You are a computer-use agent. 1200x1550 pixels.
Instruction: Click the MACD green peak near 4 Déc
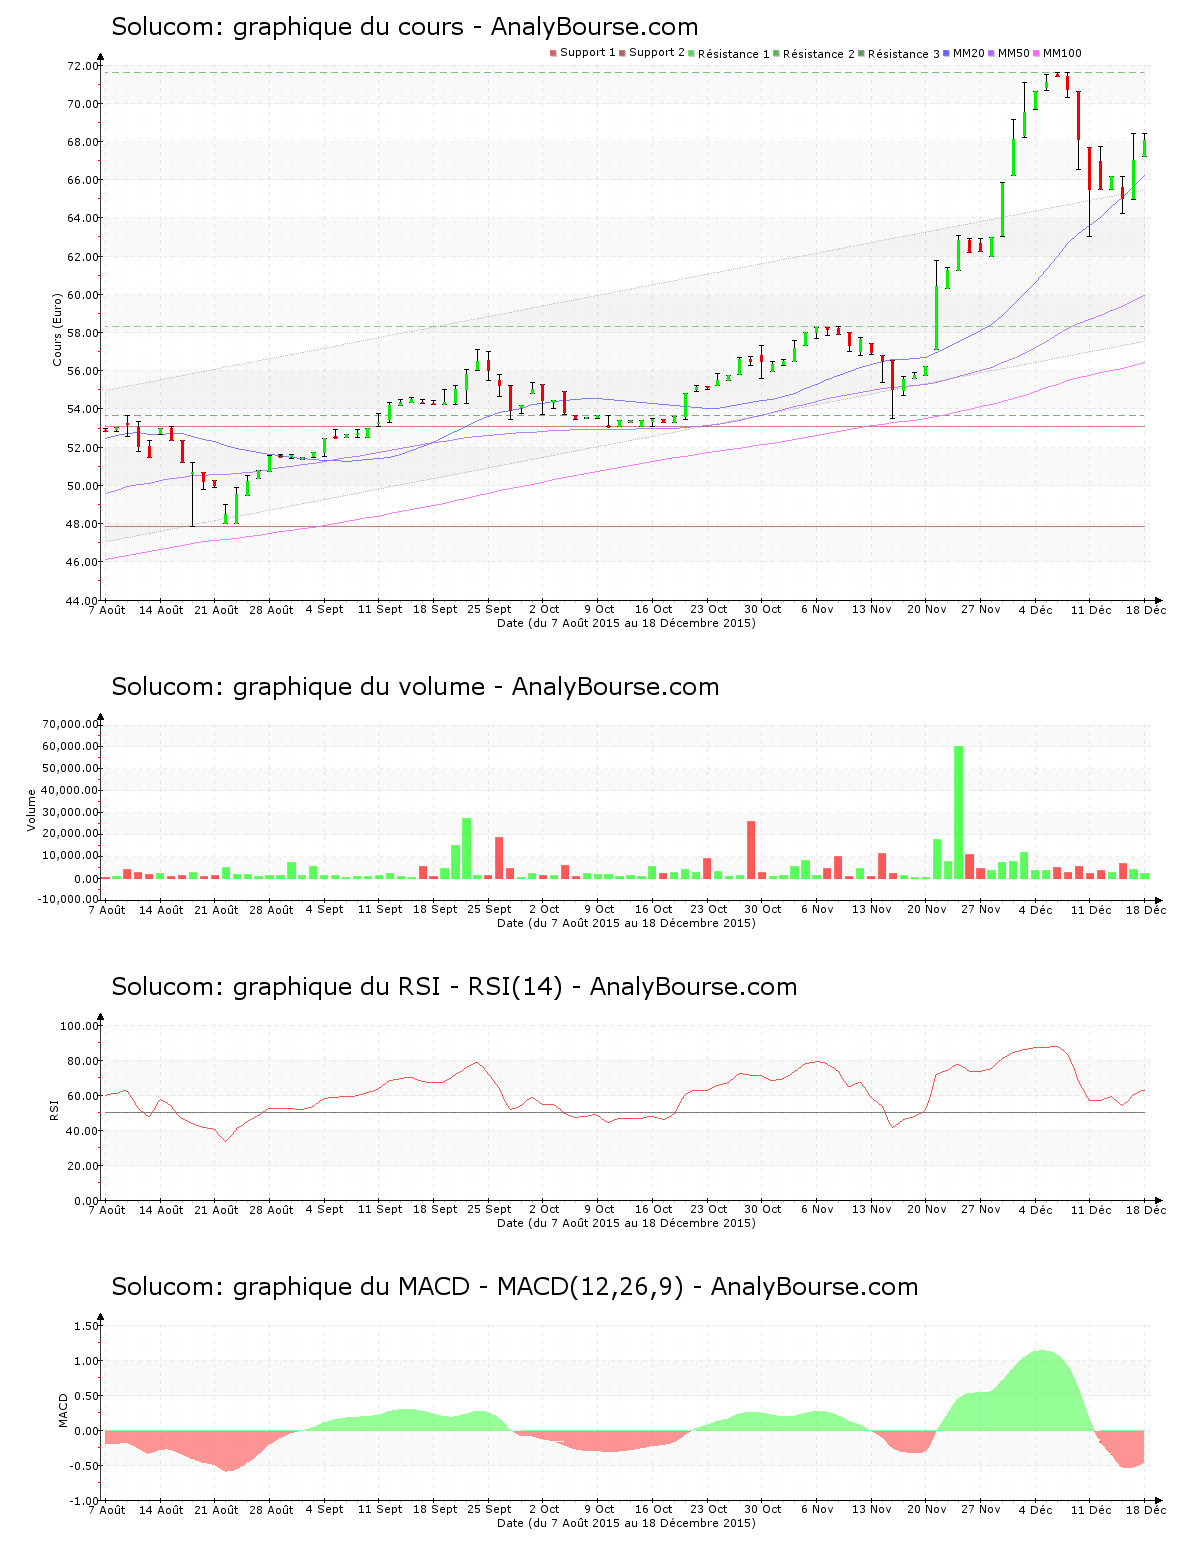tap(1041, 1390)
